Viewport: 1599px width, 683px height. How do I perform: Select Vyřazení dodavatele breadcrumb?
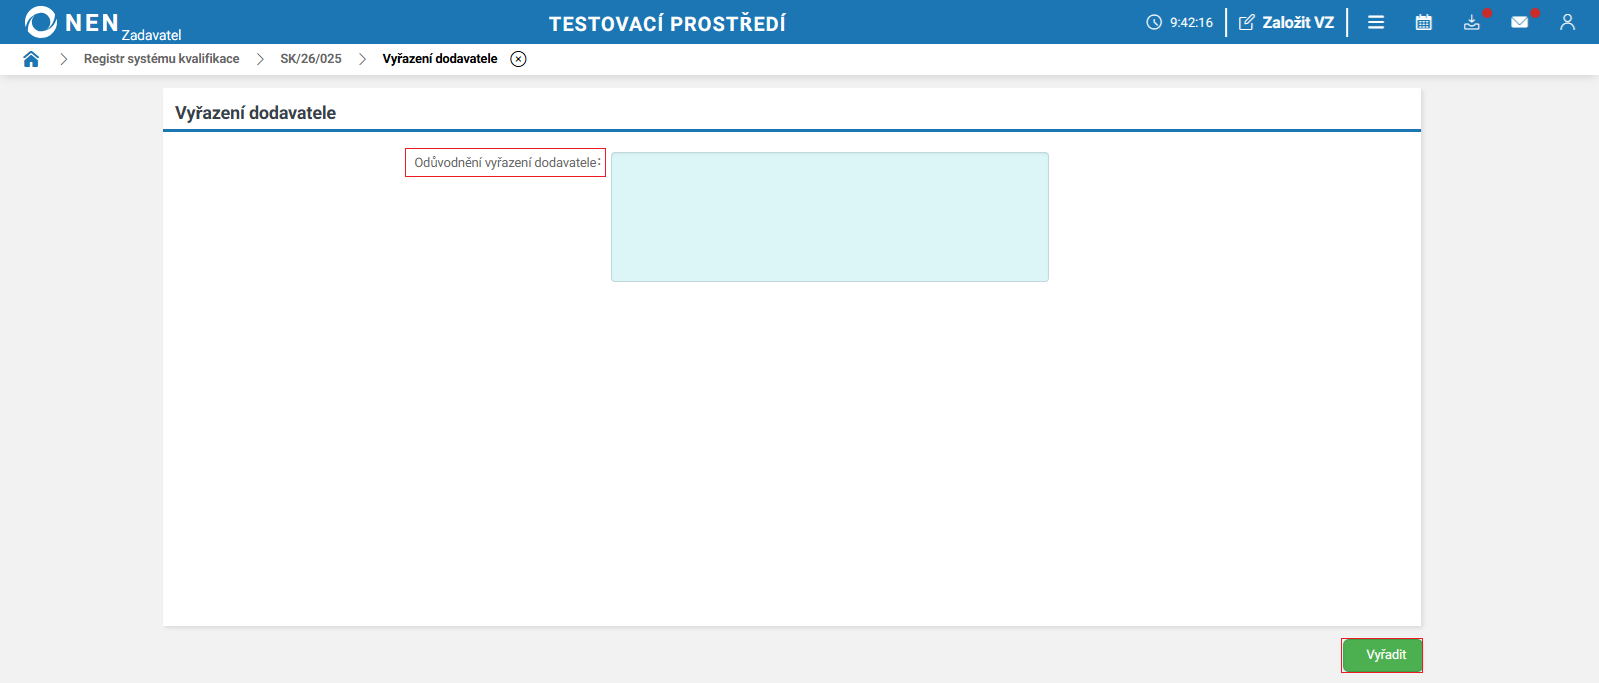click(440, 59)
